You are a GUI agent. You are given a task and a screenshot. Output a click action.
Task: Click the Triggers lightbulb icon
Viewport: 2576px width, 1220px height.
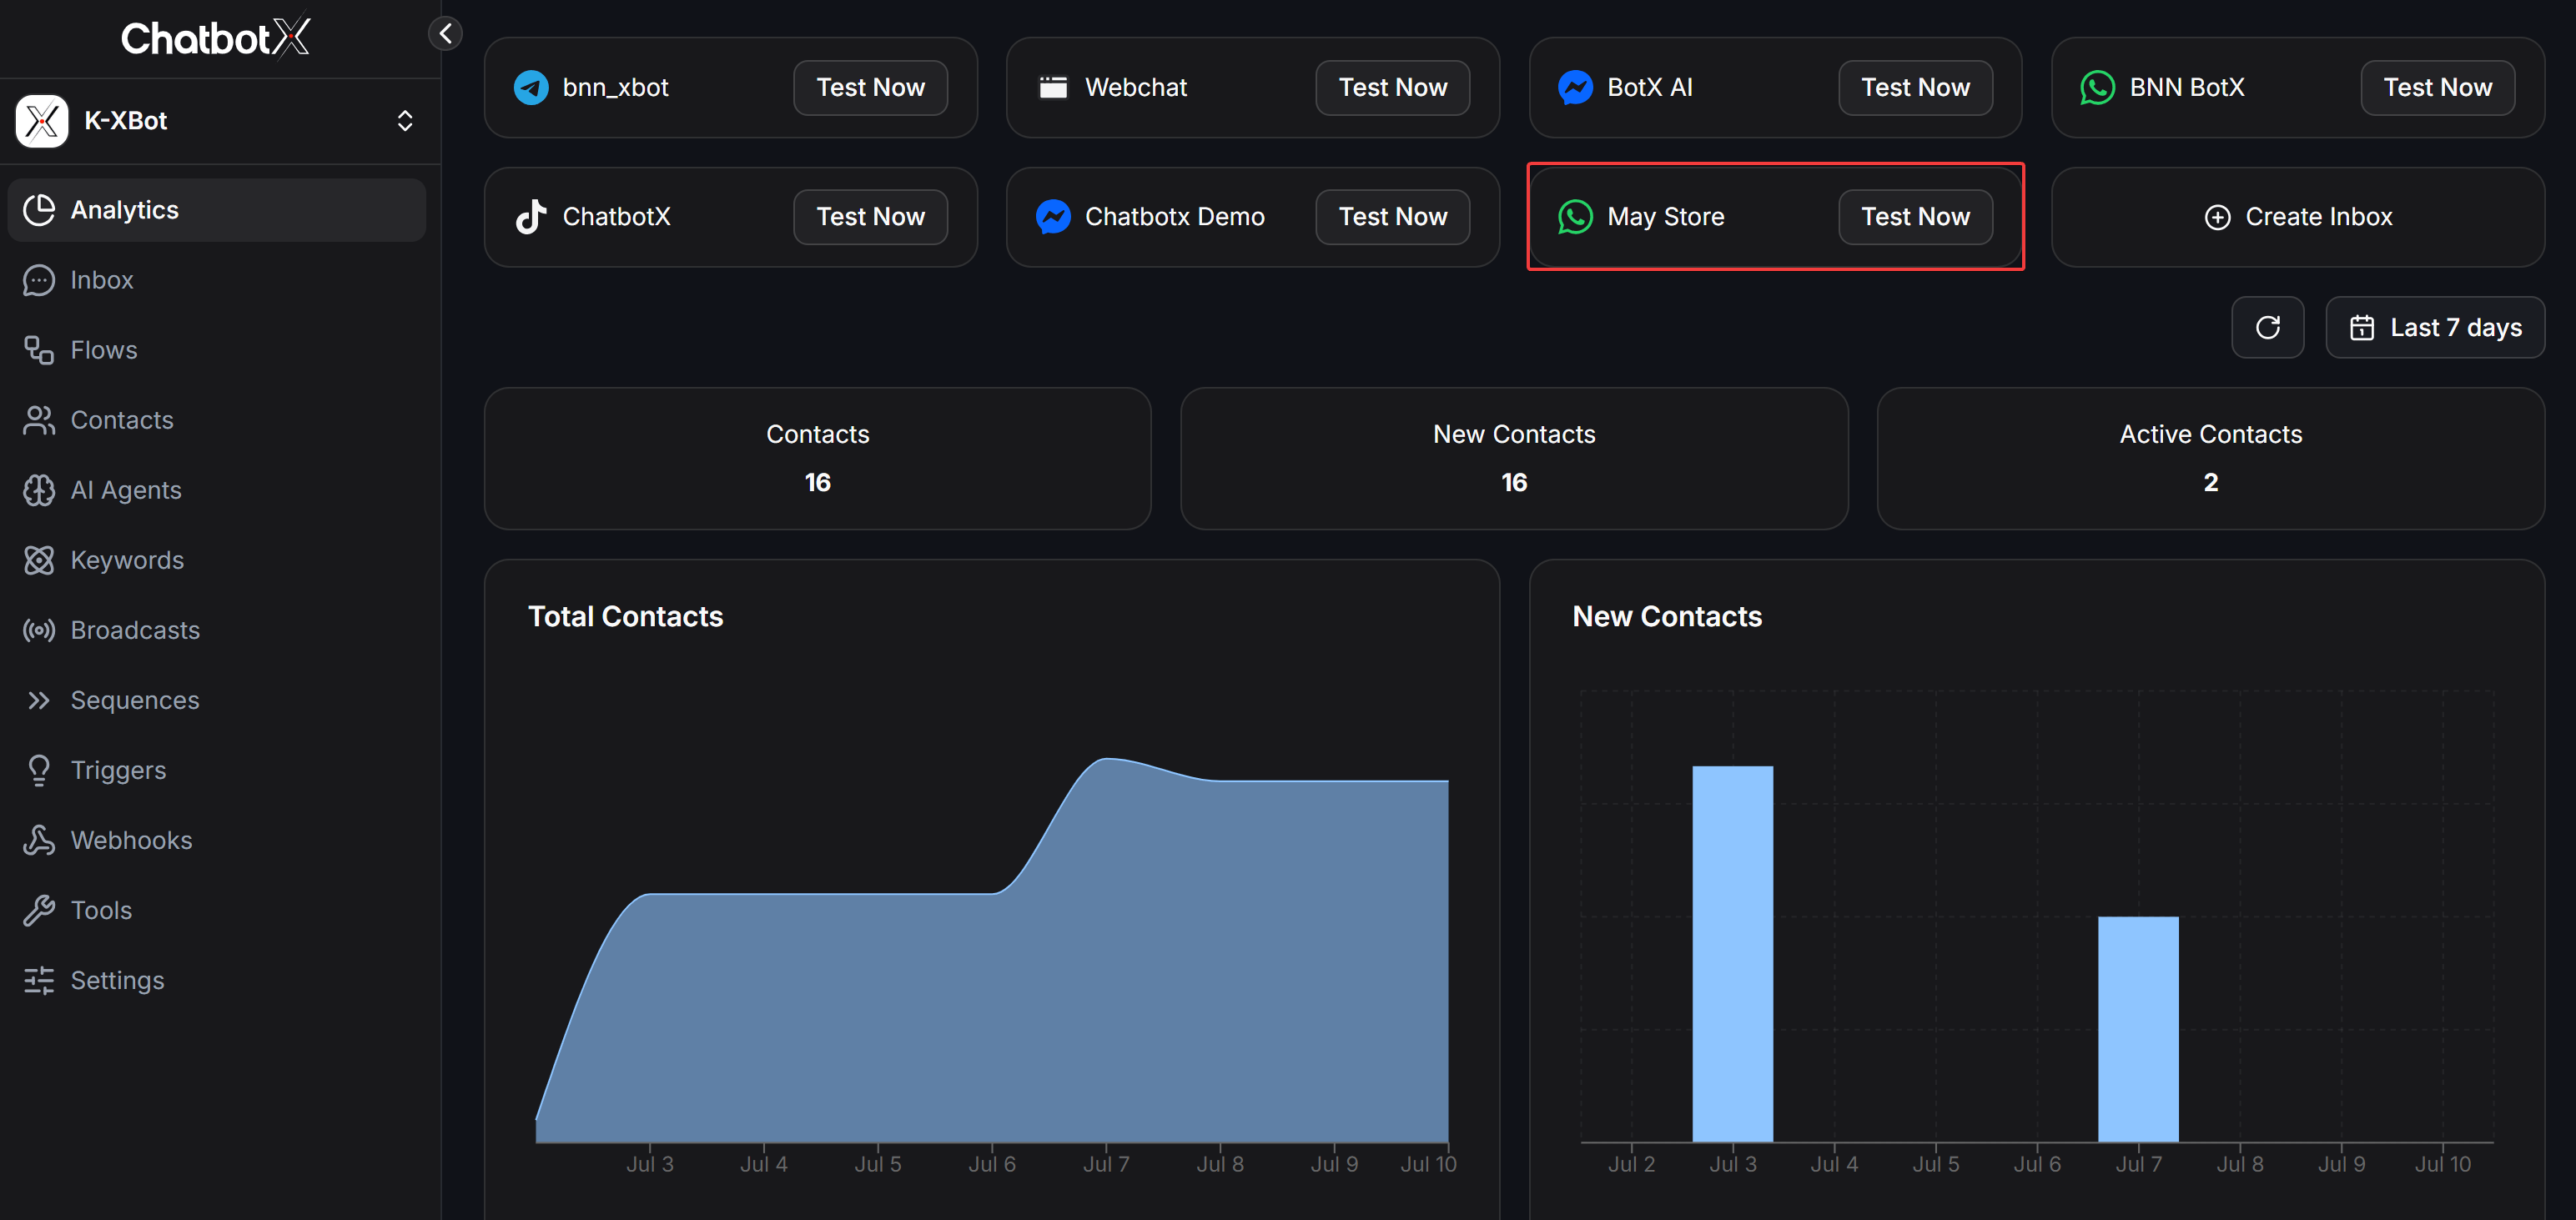(x=39, y=770)
